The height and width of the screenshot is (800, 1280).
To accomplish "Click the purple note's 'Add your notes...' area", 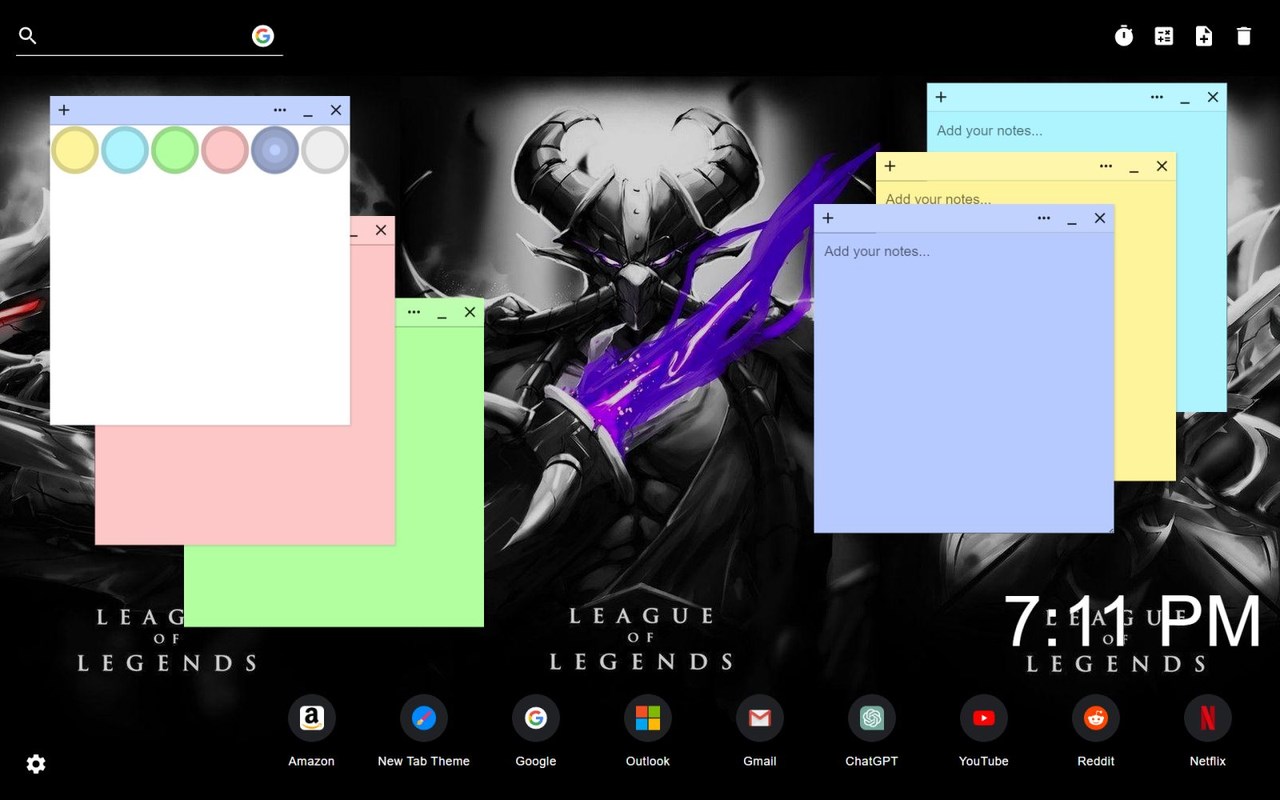I will (964, 382).
